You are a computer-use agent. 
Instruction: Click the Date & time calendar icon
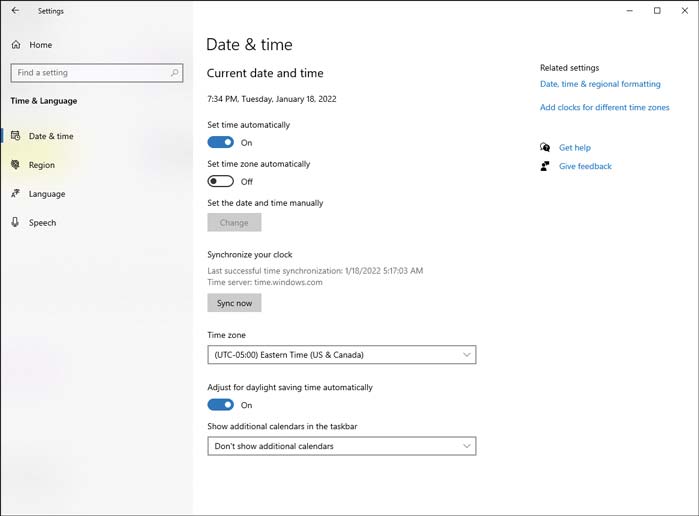[16, 136]
